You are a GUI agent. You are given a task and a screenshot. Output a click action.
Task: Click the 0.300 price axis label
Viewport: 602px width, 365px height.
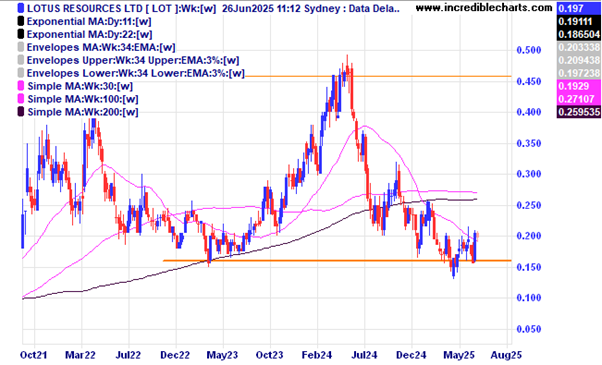pos(529,174)
